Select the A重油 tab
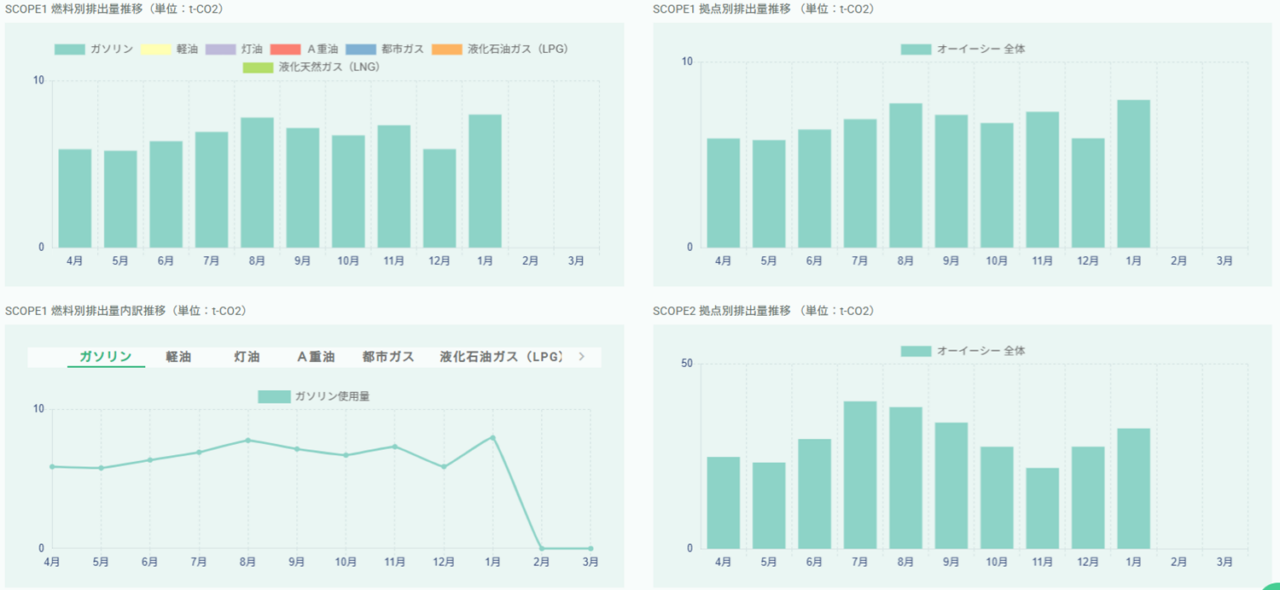Viewport: 1280px width, 590px height. tap(315, 357)
